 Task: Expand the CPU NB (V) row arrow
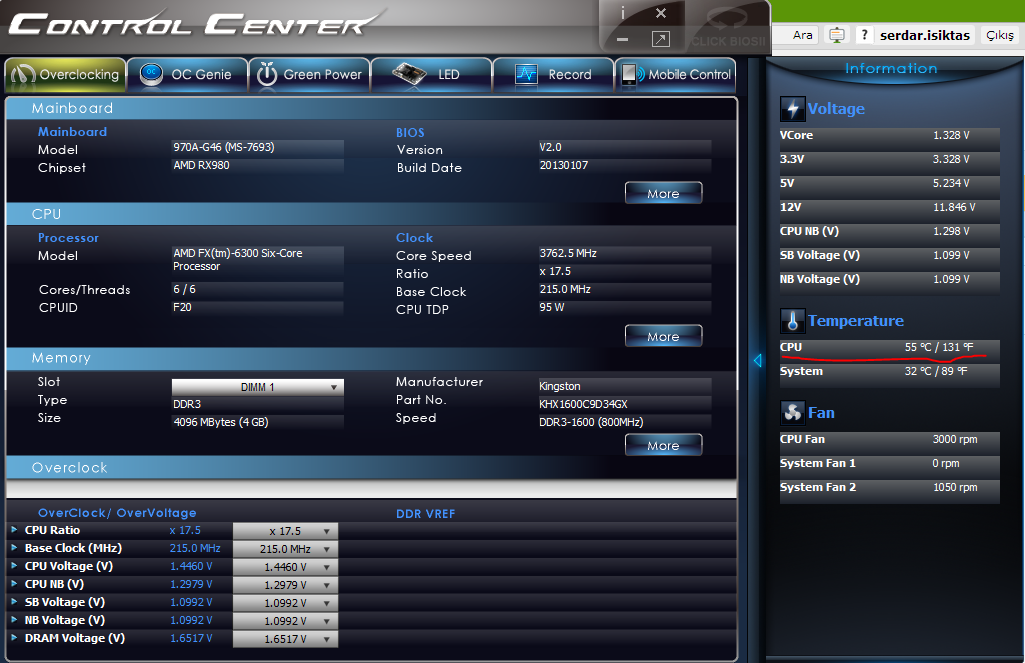tap(14, 584)
